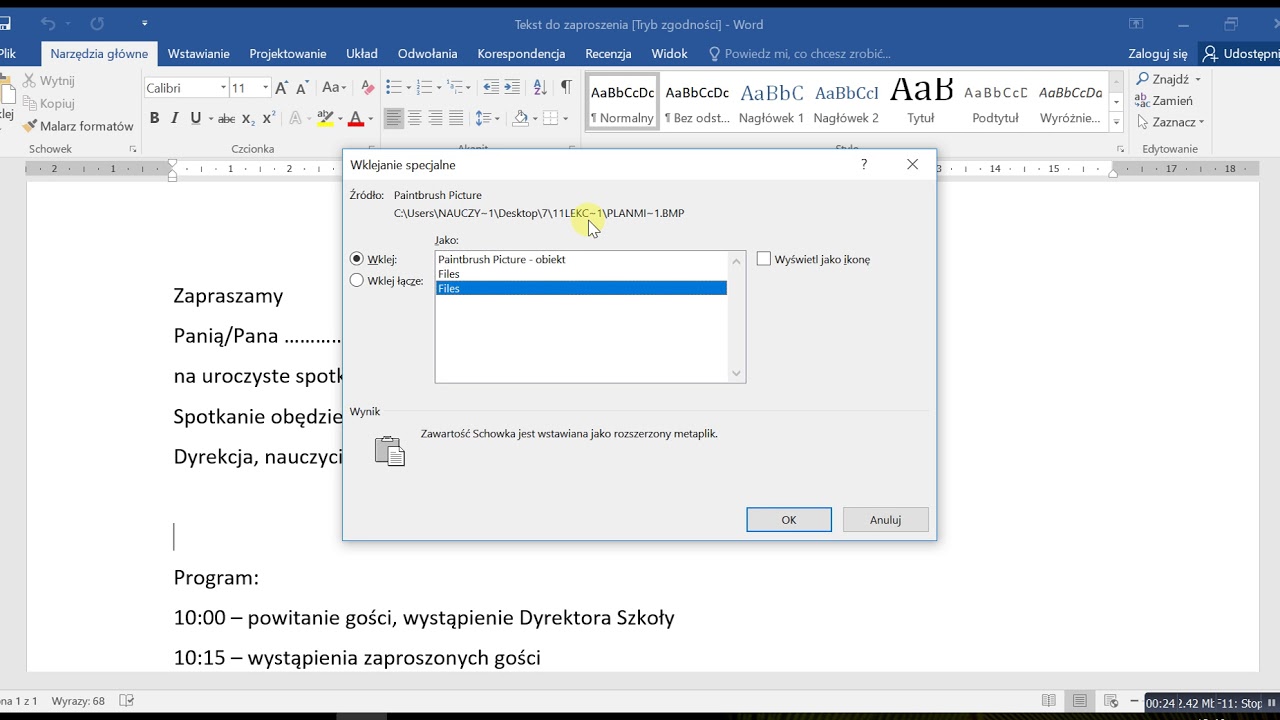This screenshot has height=720, width=1280.
Task: Switch to the Recenzja tab
Action: pyautogui.click(x=608, y=54)
